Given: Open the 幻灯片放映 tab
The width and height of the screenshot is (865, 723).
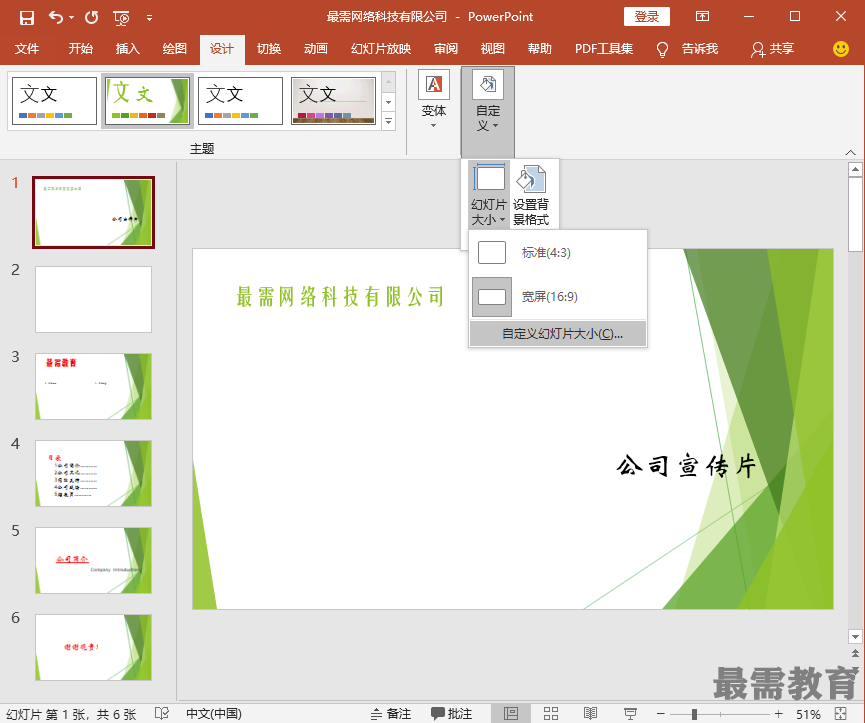Looking at the screenshot, I should [381, 49].
